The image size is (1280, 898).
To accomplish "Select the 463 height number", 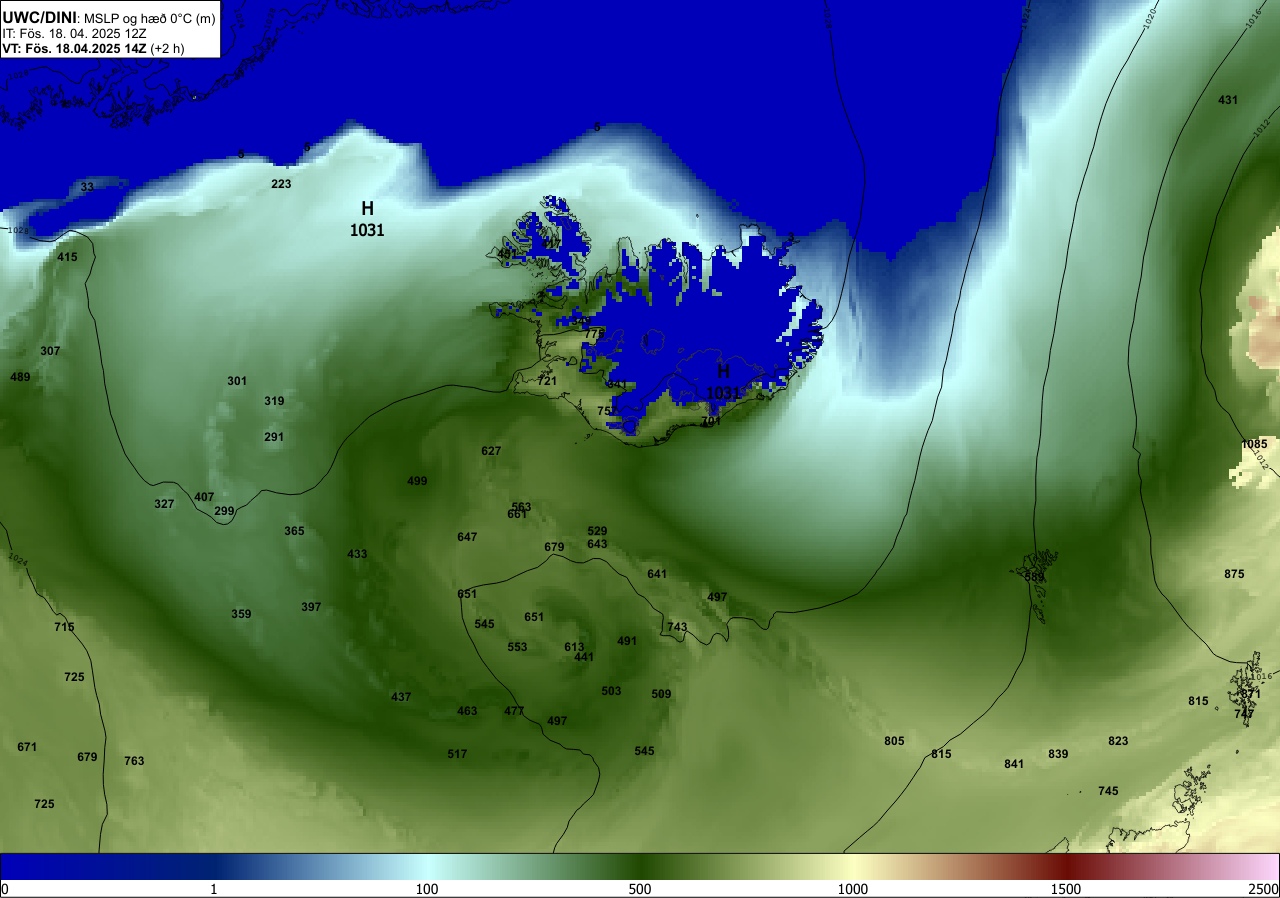I will 467,711.
